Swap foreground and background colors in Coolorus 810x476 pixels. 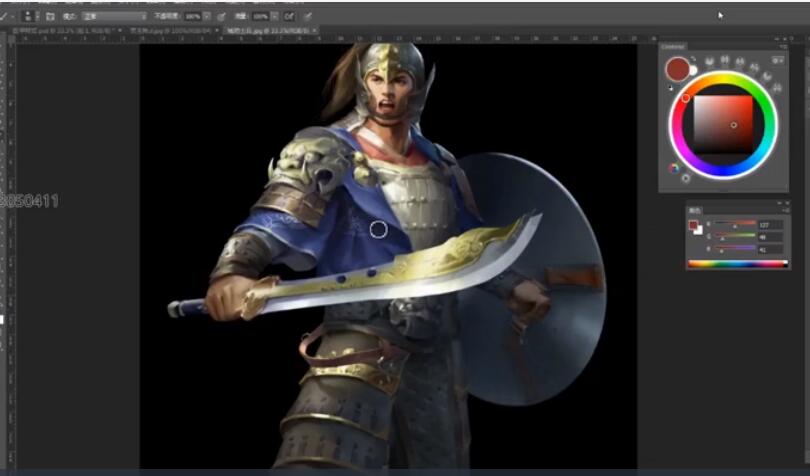point(692,59)
